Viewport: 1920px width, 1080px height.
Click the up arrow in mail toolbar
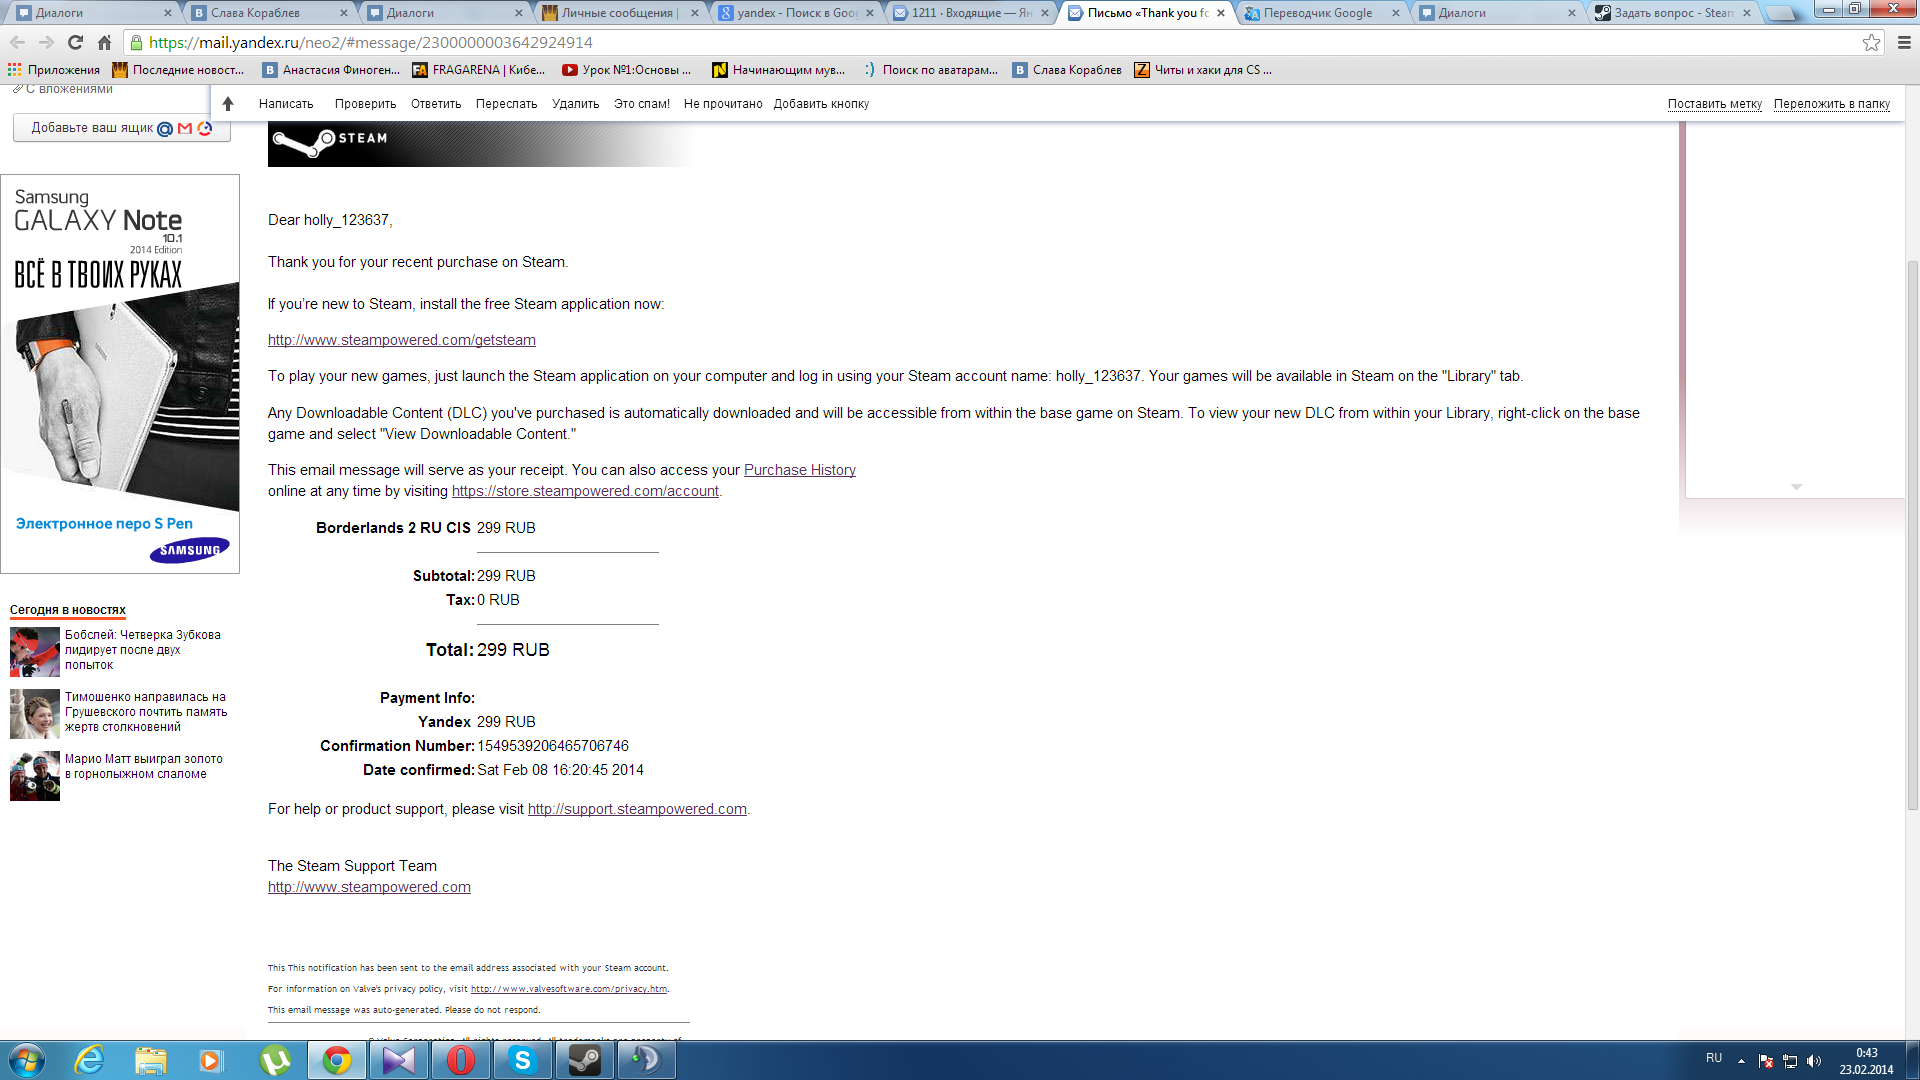tap(228, 104)
